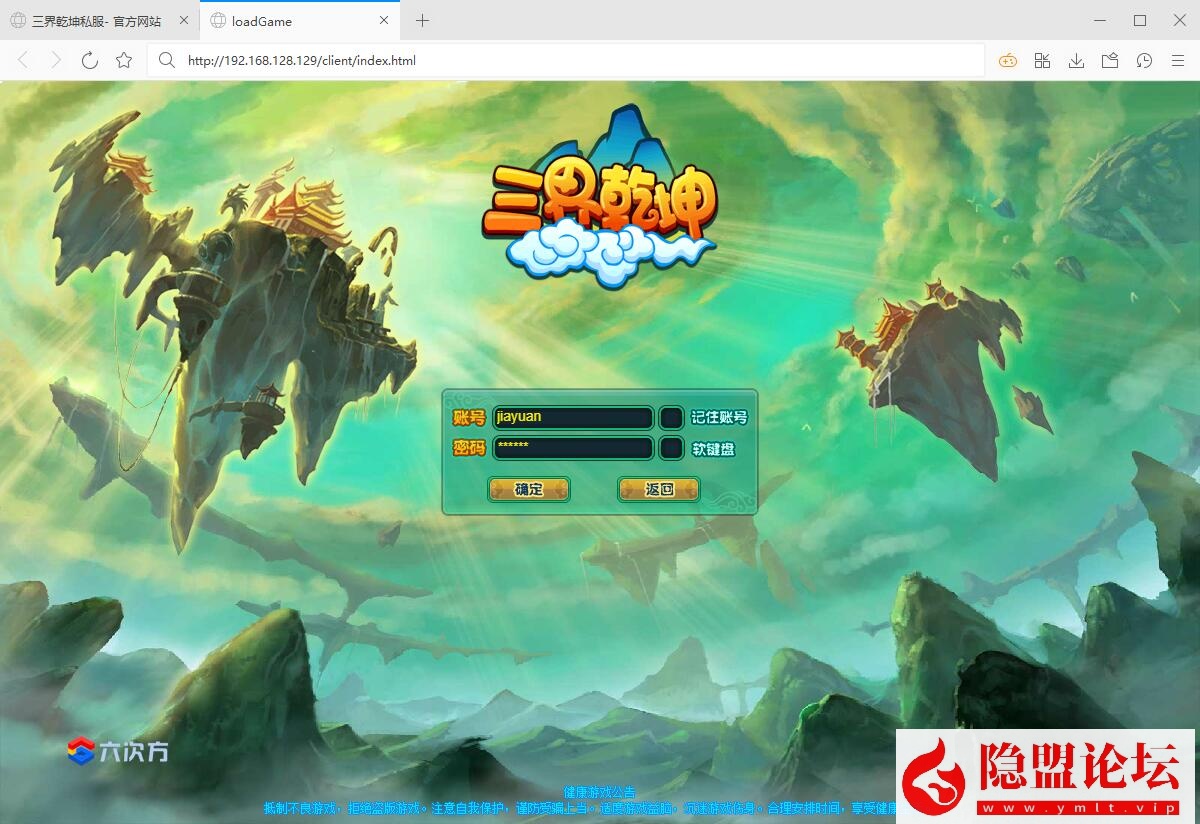Image resolution: width=1200 pixels, height=824 pixels.
Task: Click the 返回 button
Action: click(x=659, y=489)
